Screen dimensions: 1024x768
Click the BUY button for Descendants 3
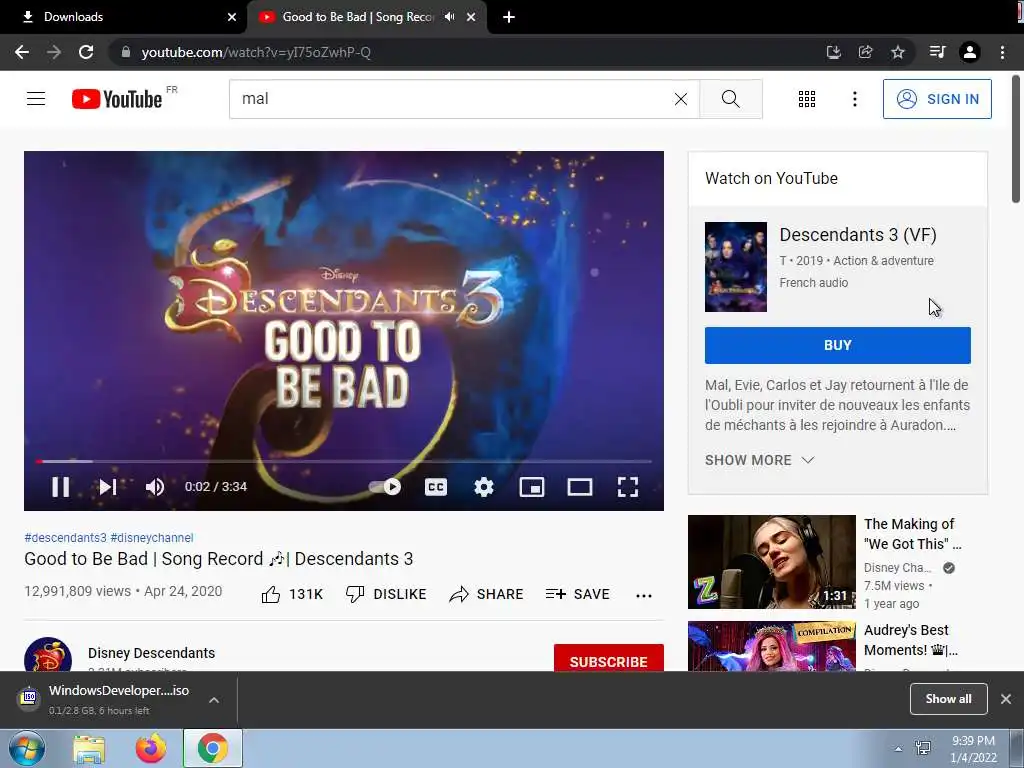coord(837,345)
